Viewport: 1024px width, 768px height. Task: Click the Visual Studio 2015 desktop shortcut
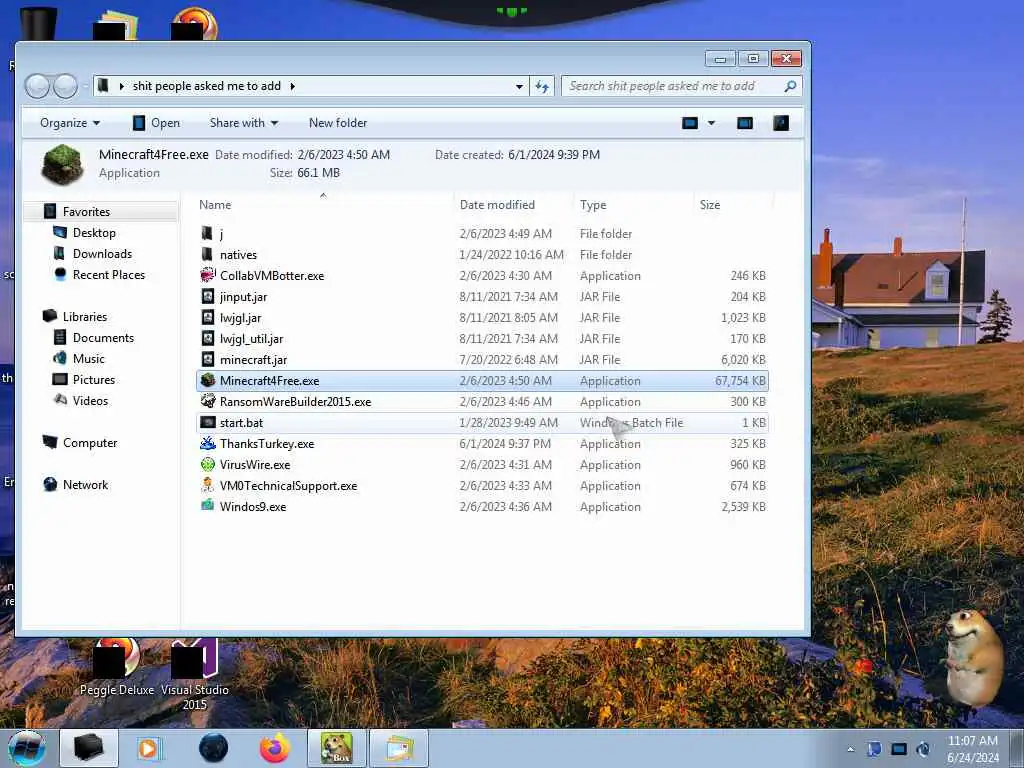[x=195, y=675]
